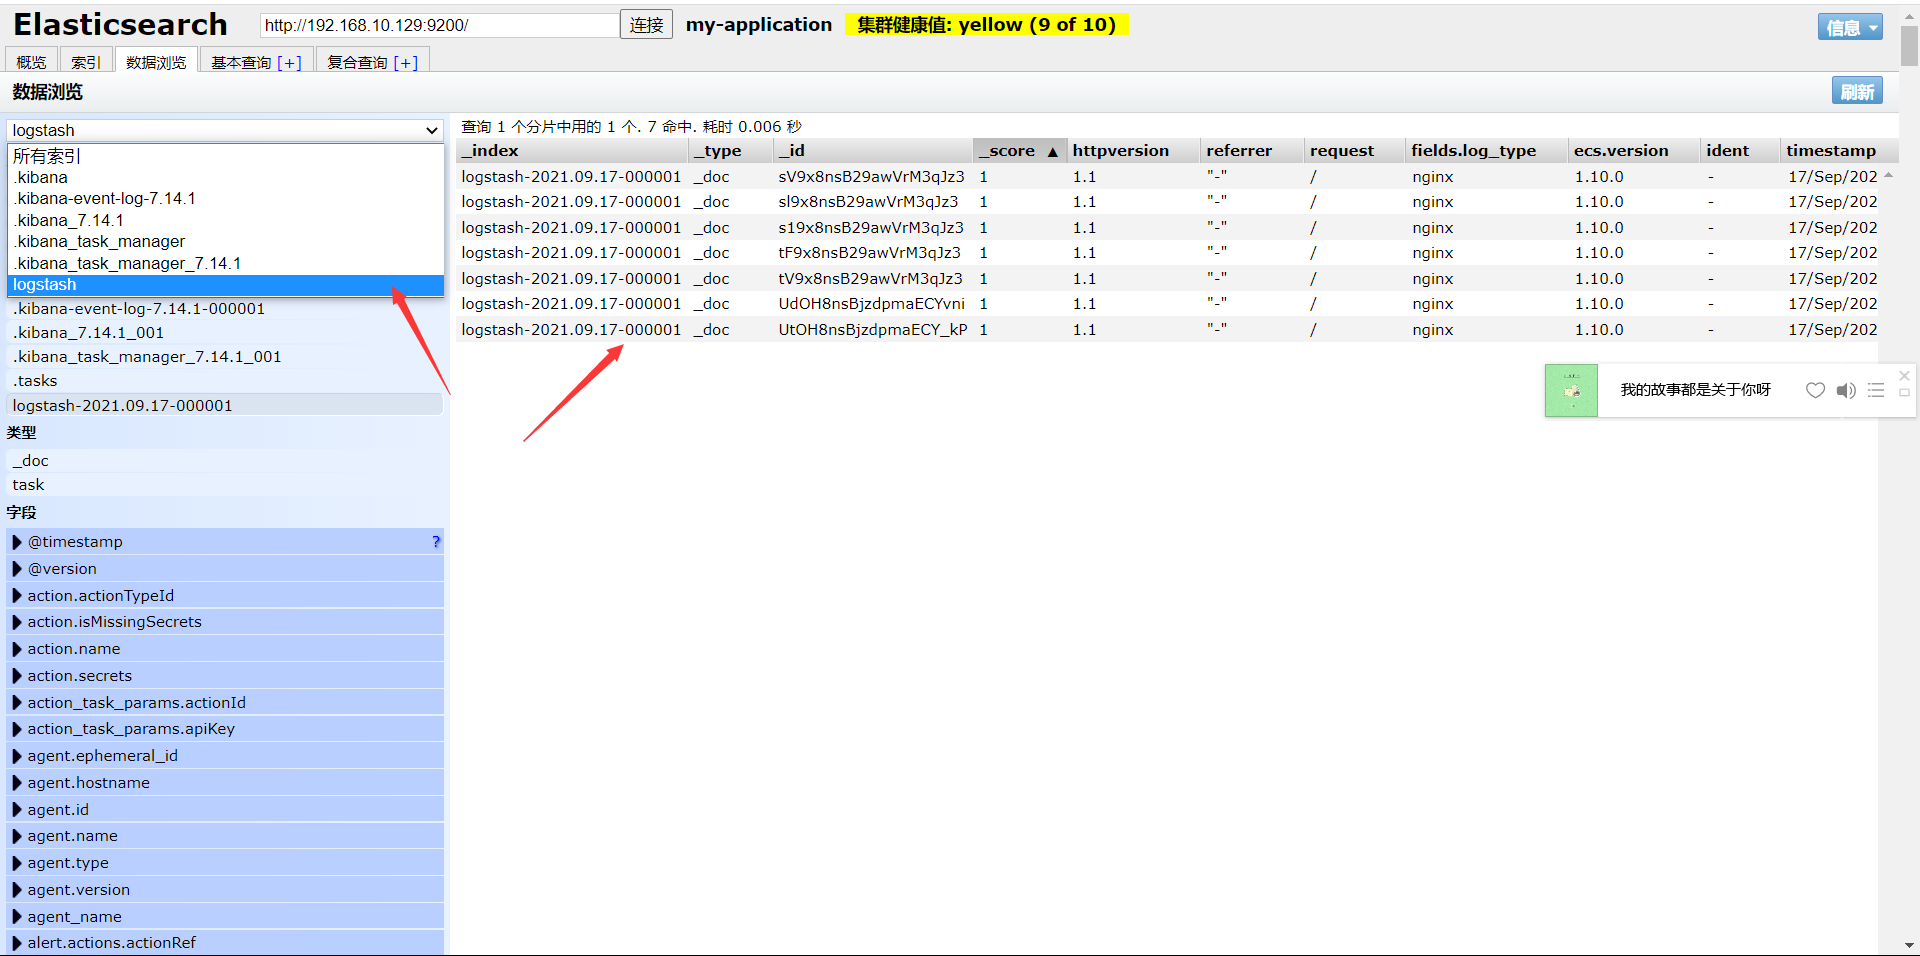Select the task type filter
1920x956 pixels.
click(x=28, y=485)
